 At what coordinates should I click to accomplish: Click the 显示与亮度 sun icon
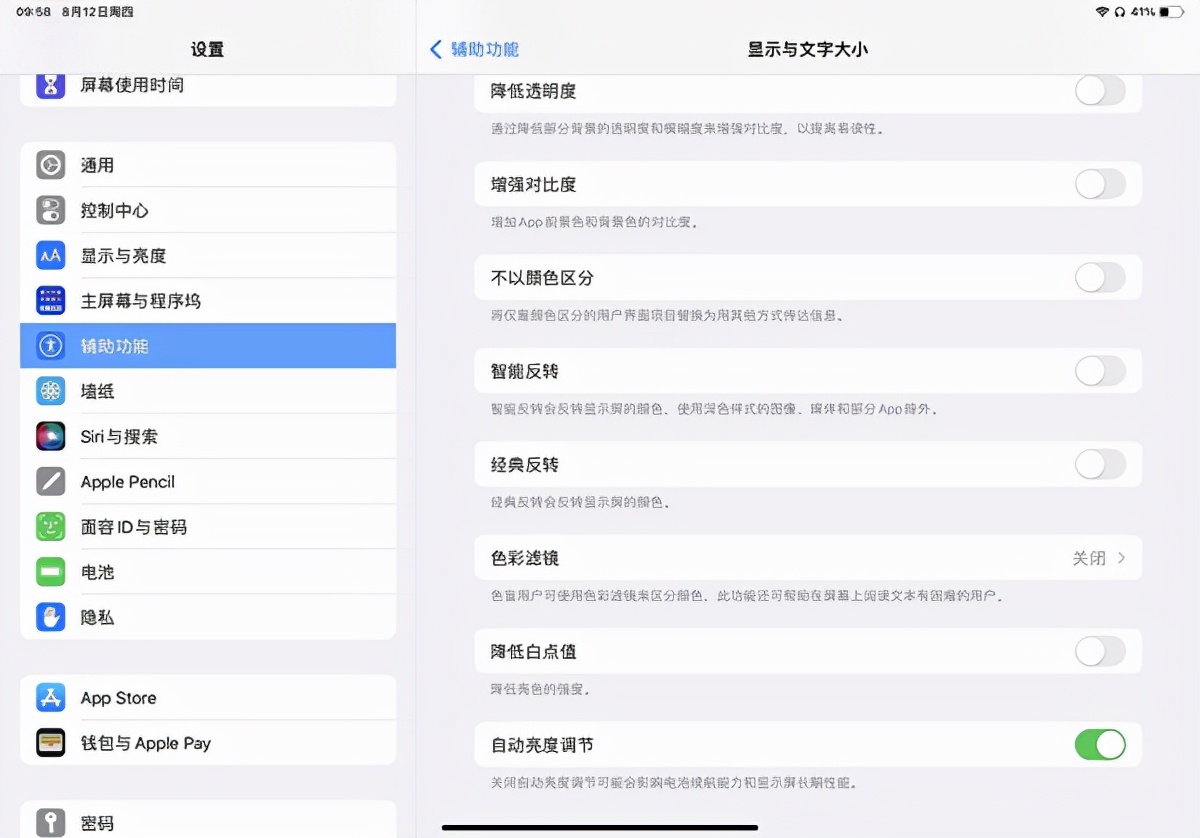50,255
